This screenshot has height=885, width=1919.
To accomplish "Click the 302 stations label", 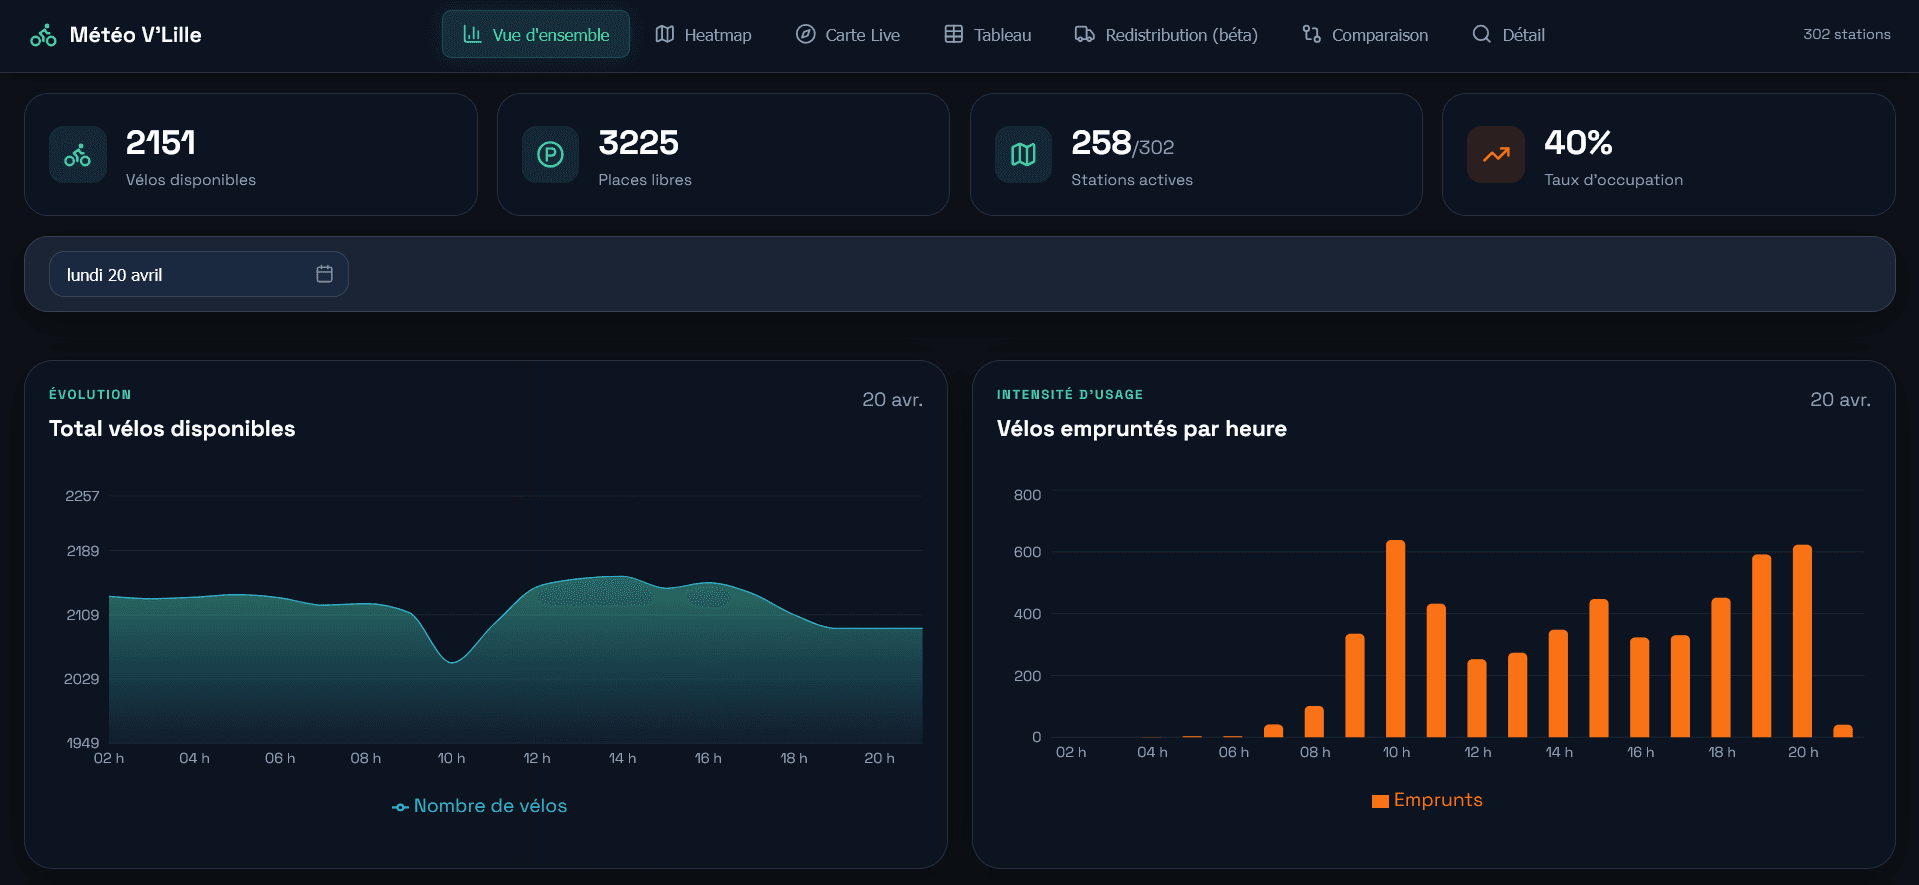I will (x=1846, y=34).
